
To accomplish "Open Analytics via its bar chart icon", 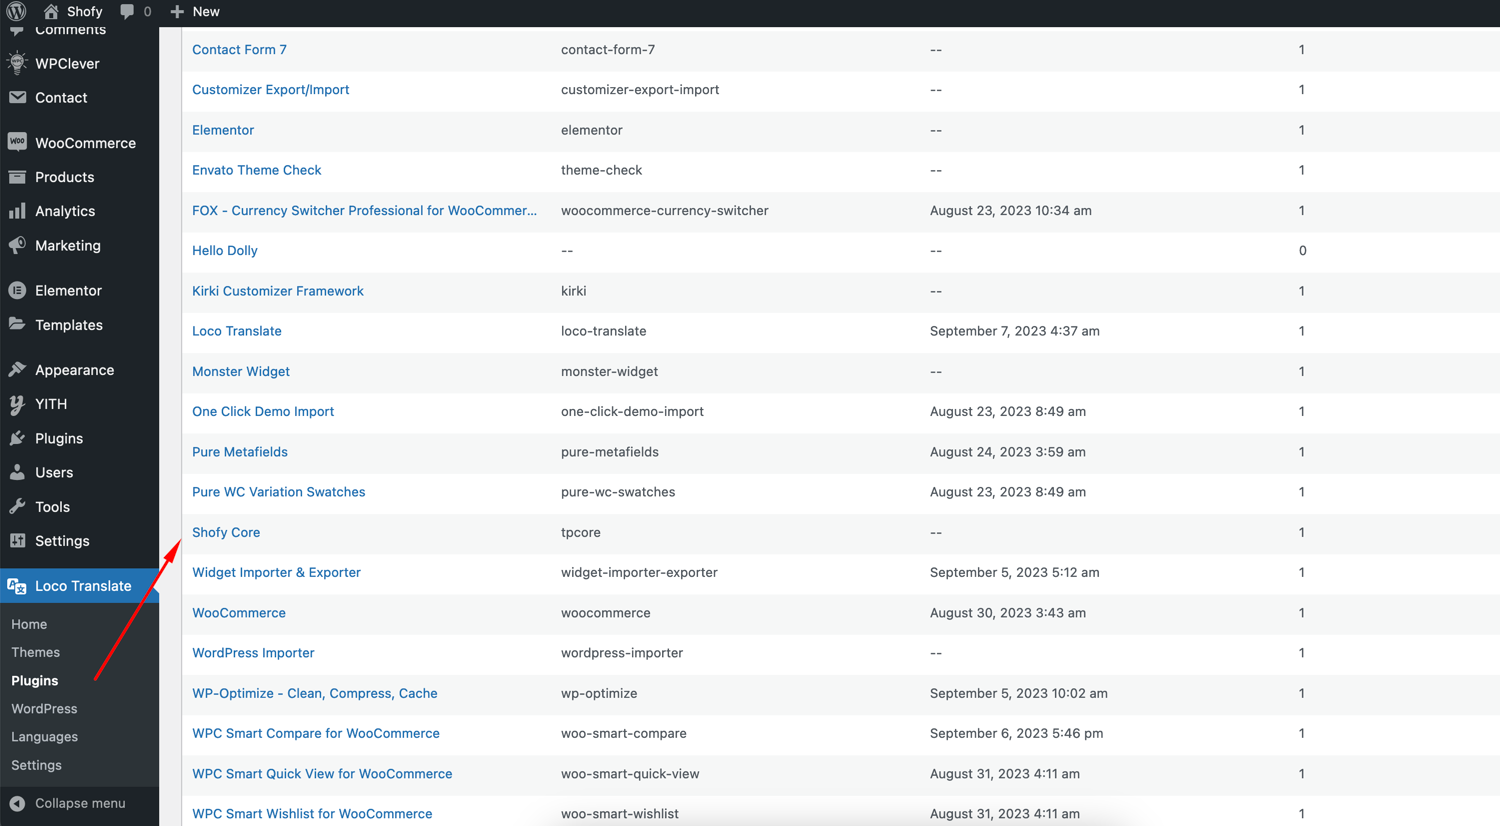I will coord(17,211).
